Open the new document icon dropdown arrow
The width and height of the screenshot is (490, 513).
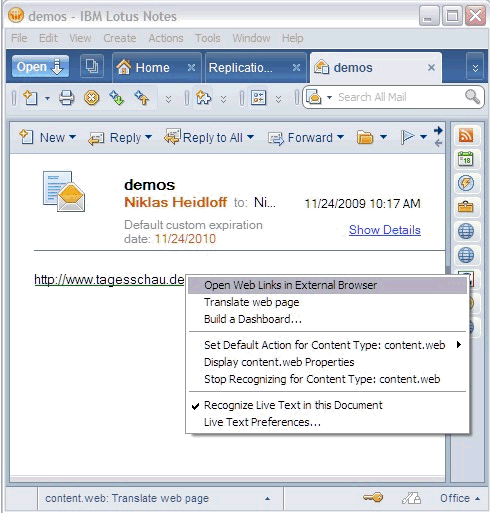click(x=47, y=98)
